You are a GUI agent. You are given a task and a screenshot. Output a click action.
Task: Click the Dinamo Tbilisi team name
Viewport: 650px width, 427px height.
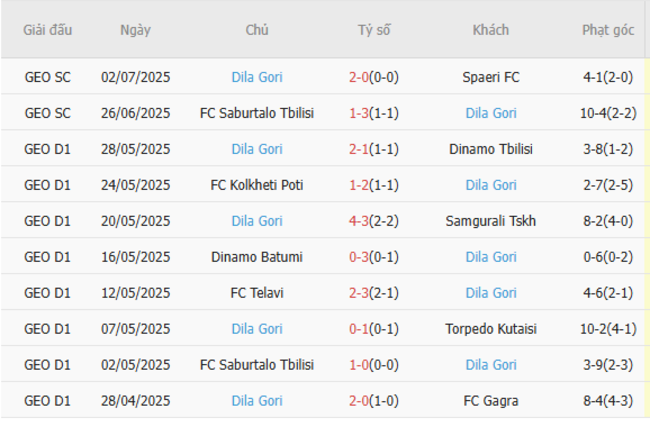click(491, 149)
